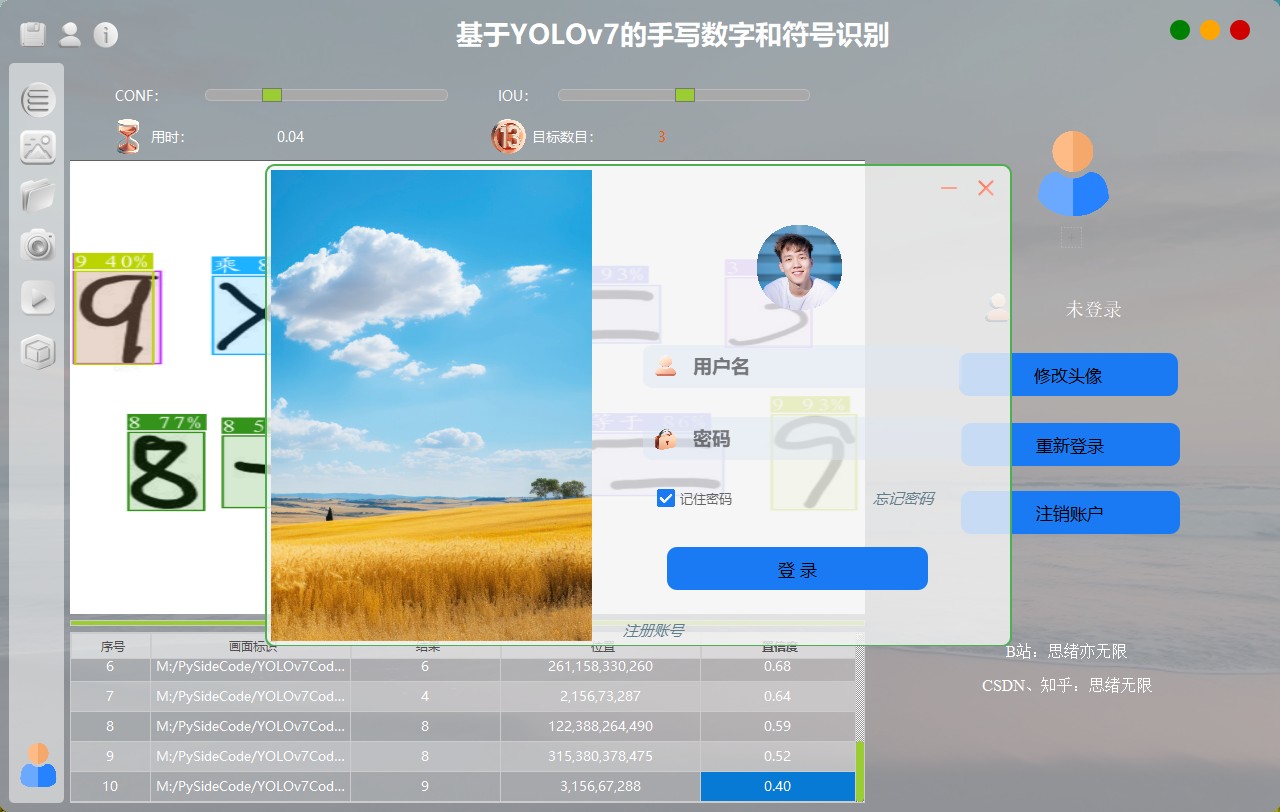Viewport: 1280px width, 812px height.
Task: Select row number 10 in table
Action: tap(111, 786)
